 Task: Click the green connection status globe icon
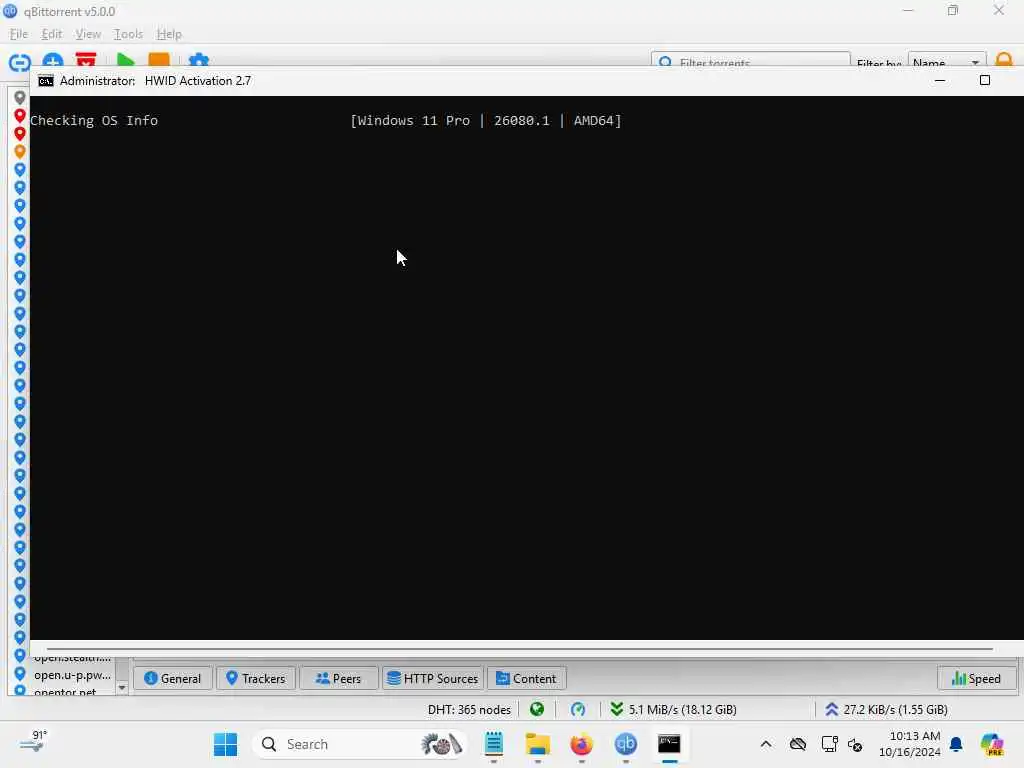(537, 709)
